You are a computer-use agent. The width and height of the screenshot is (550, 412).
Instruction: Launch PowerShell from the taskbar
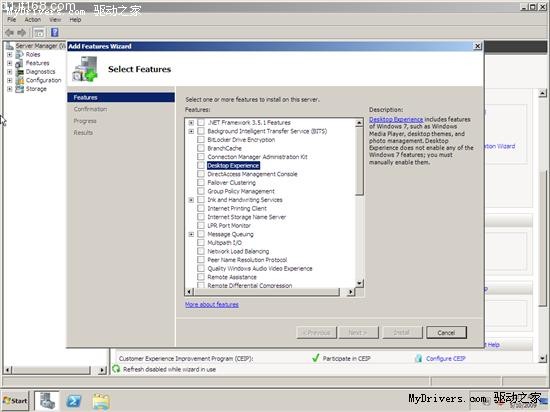(74, 400)
